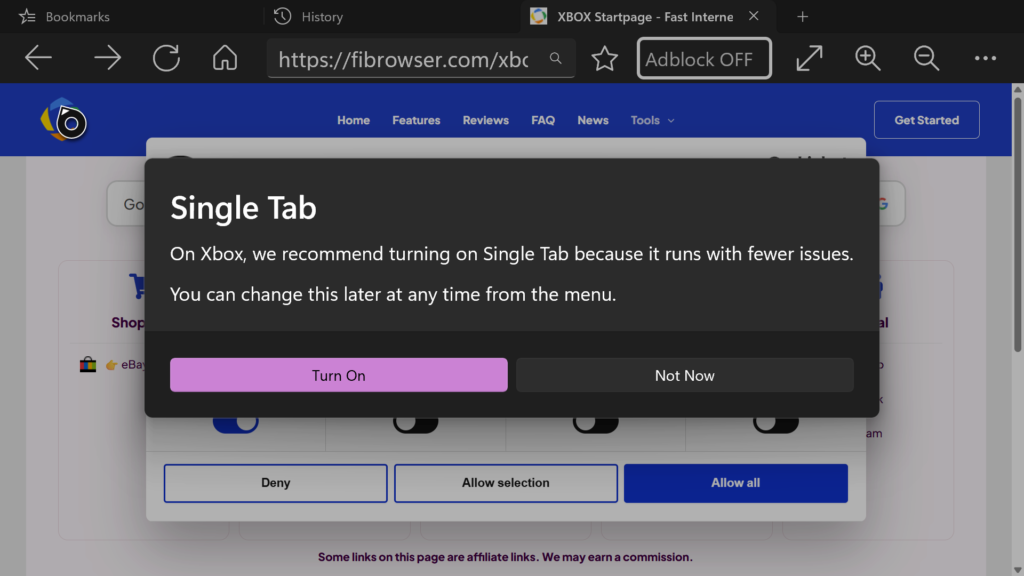Zoom out with the minus magnifier

[x=926, y=58]
